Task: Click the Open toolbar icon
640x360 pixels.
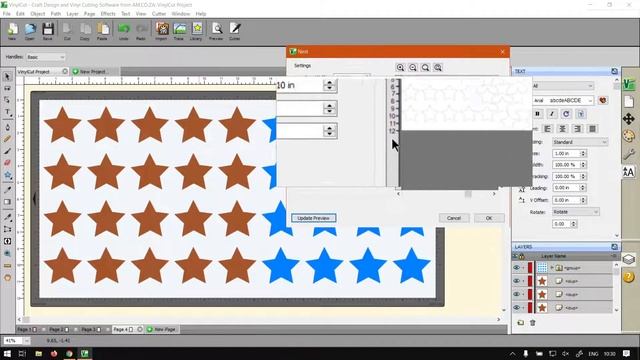Action: coord(30,31)
